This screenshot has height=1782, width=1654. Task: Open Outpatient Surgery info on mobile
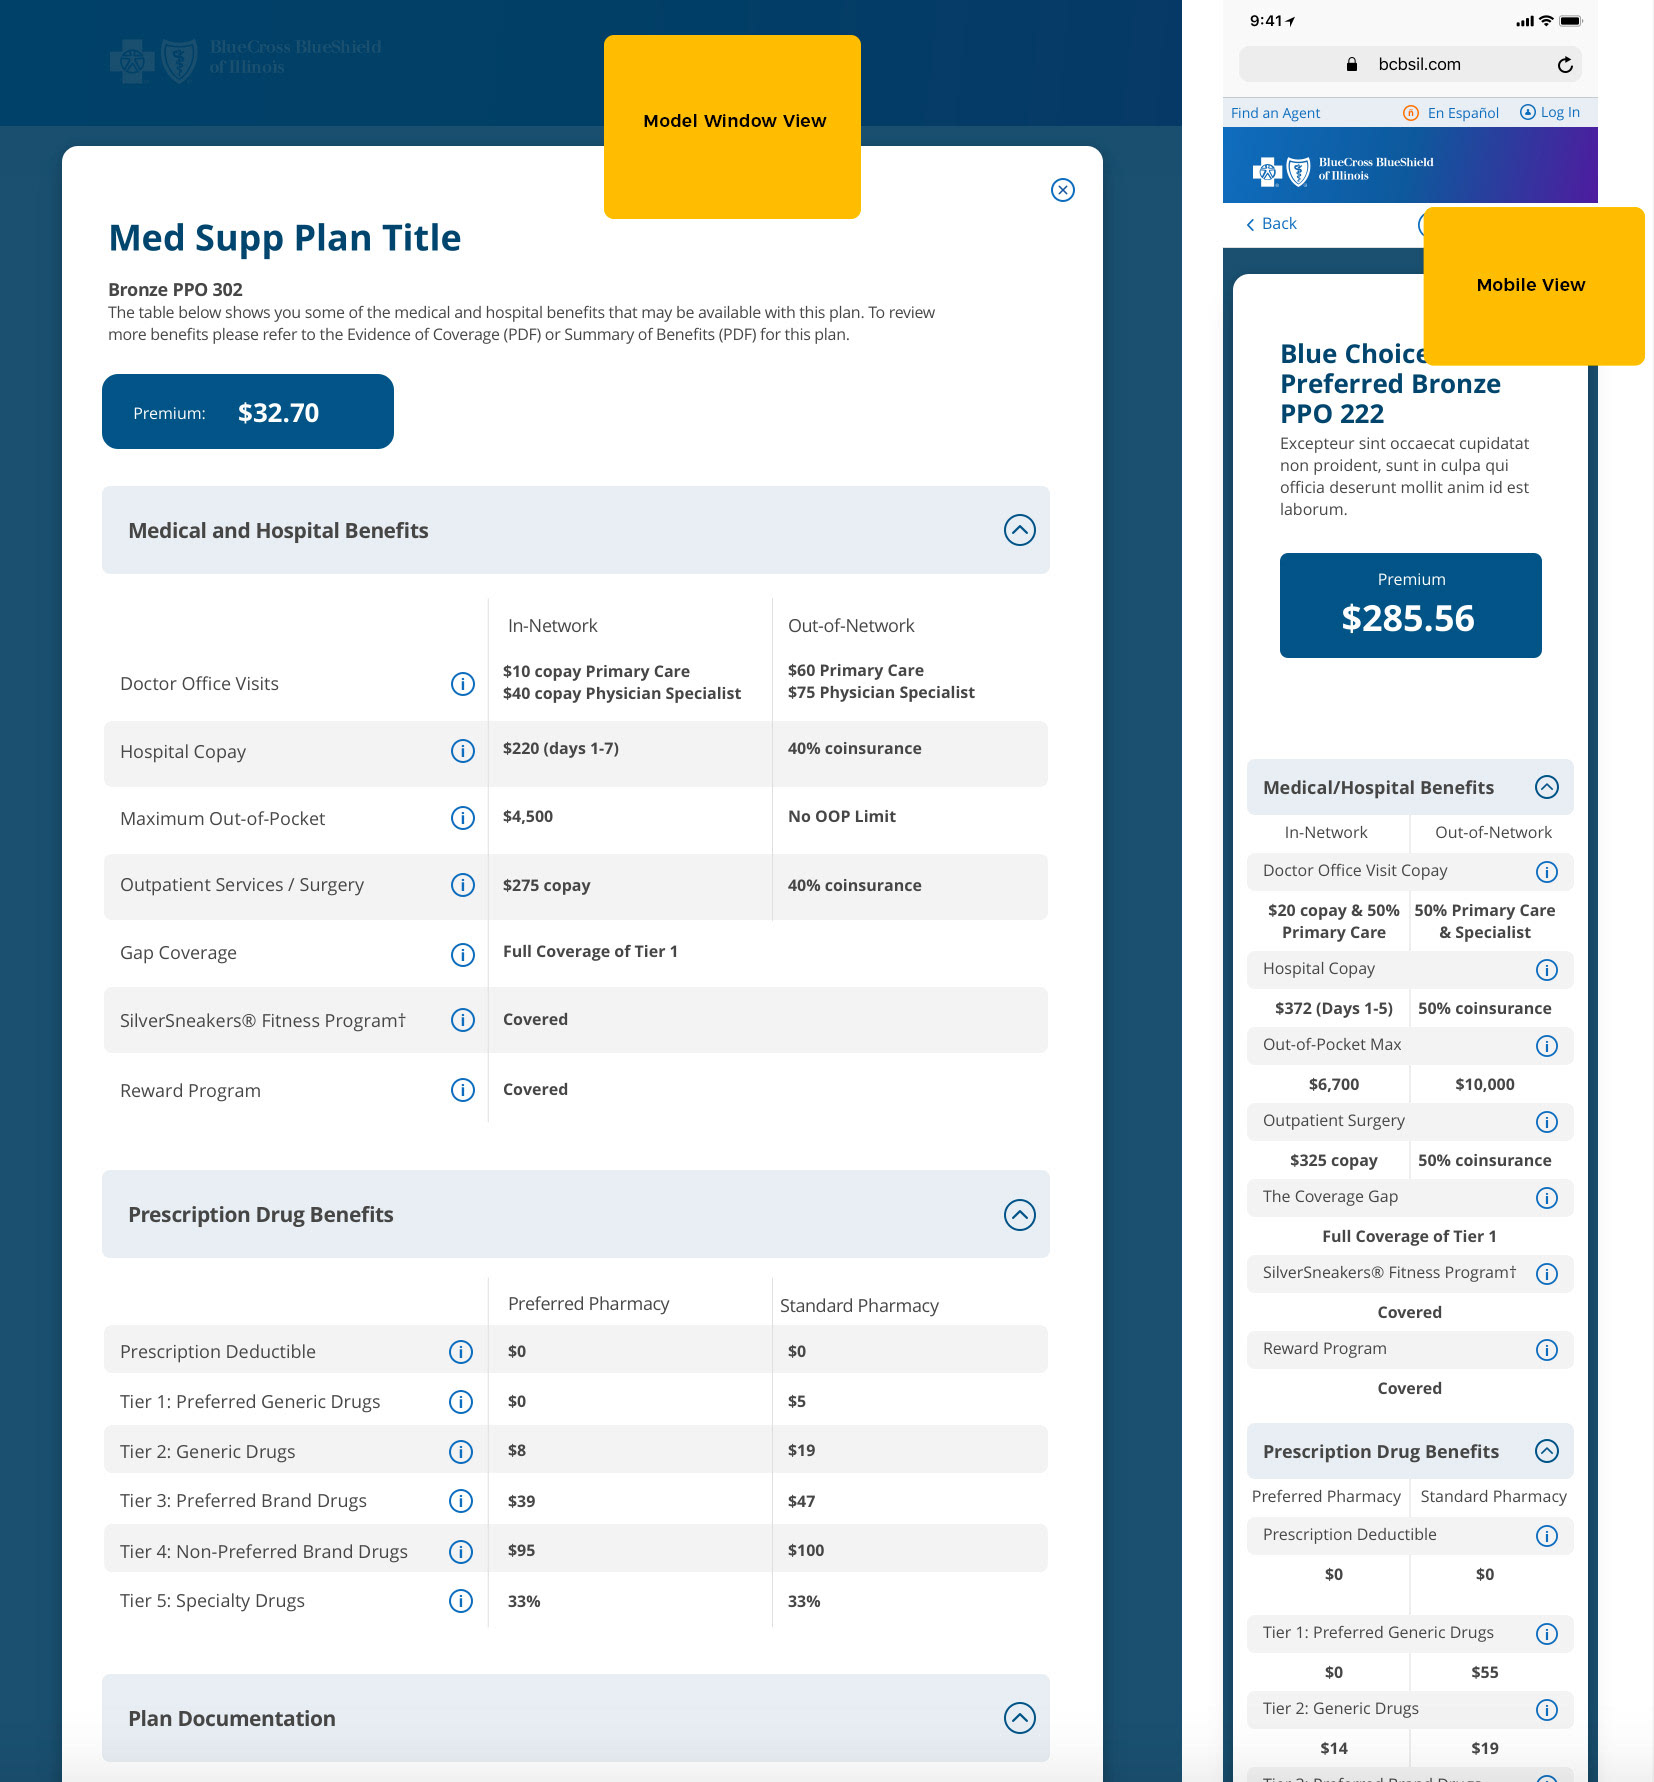coord(1546,1122)
